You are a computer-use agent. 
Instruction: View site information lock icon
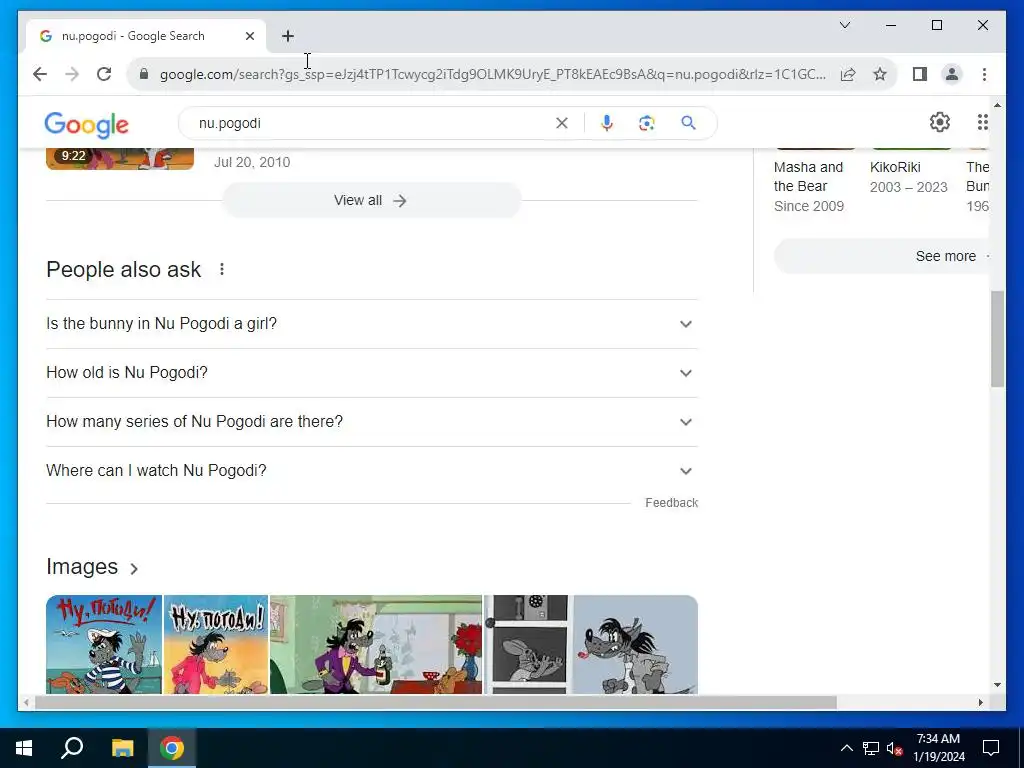point(144,74)
